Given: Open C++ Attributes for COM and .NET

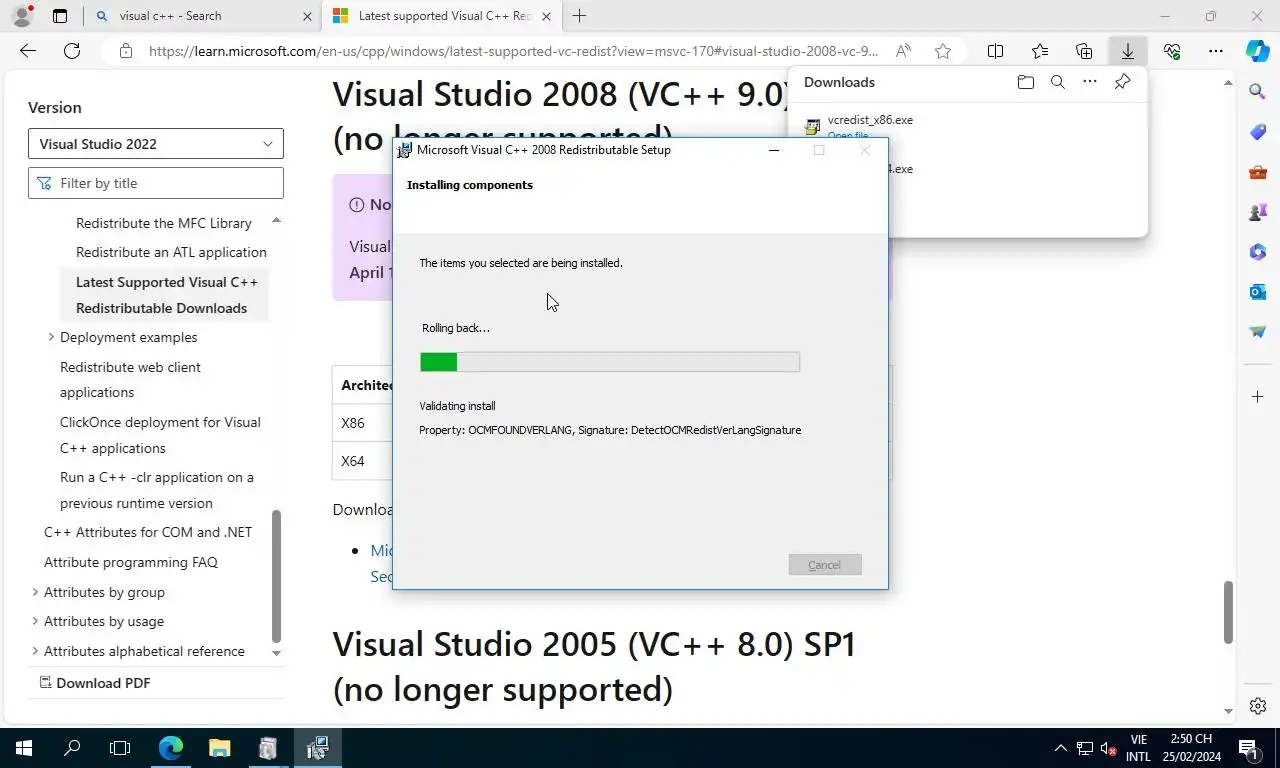Looking at the screenshot, I should tap(148, 532).
